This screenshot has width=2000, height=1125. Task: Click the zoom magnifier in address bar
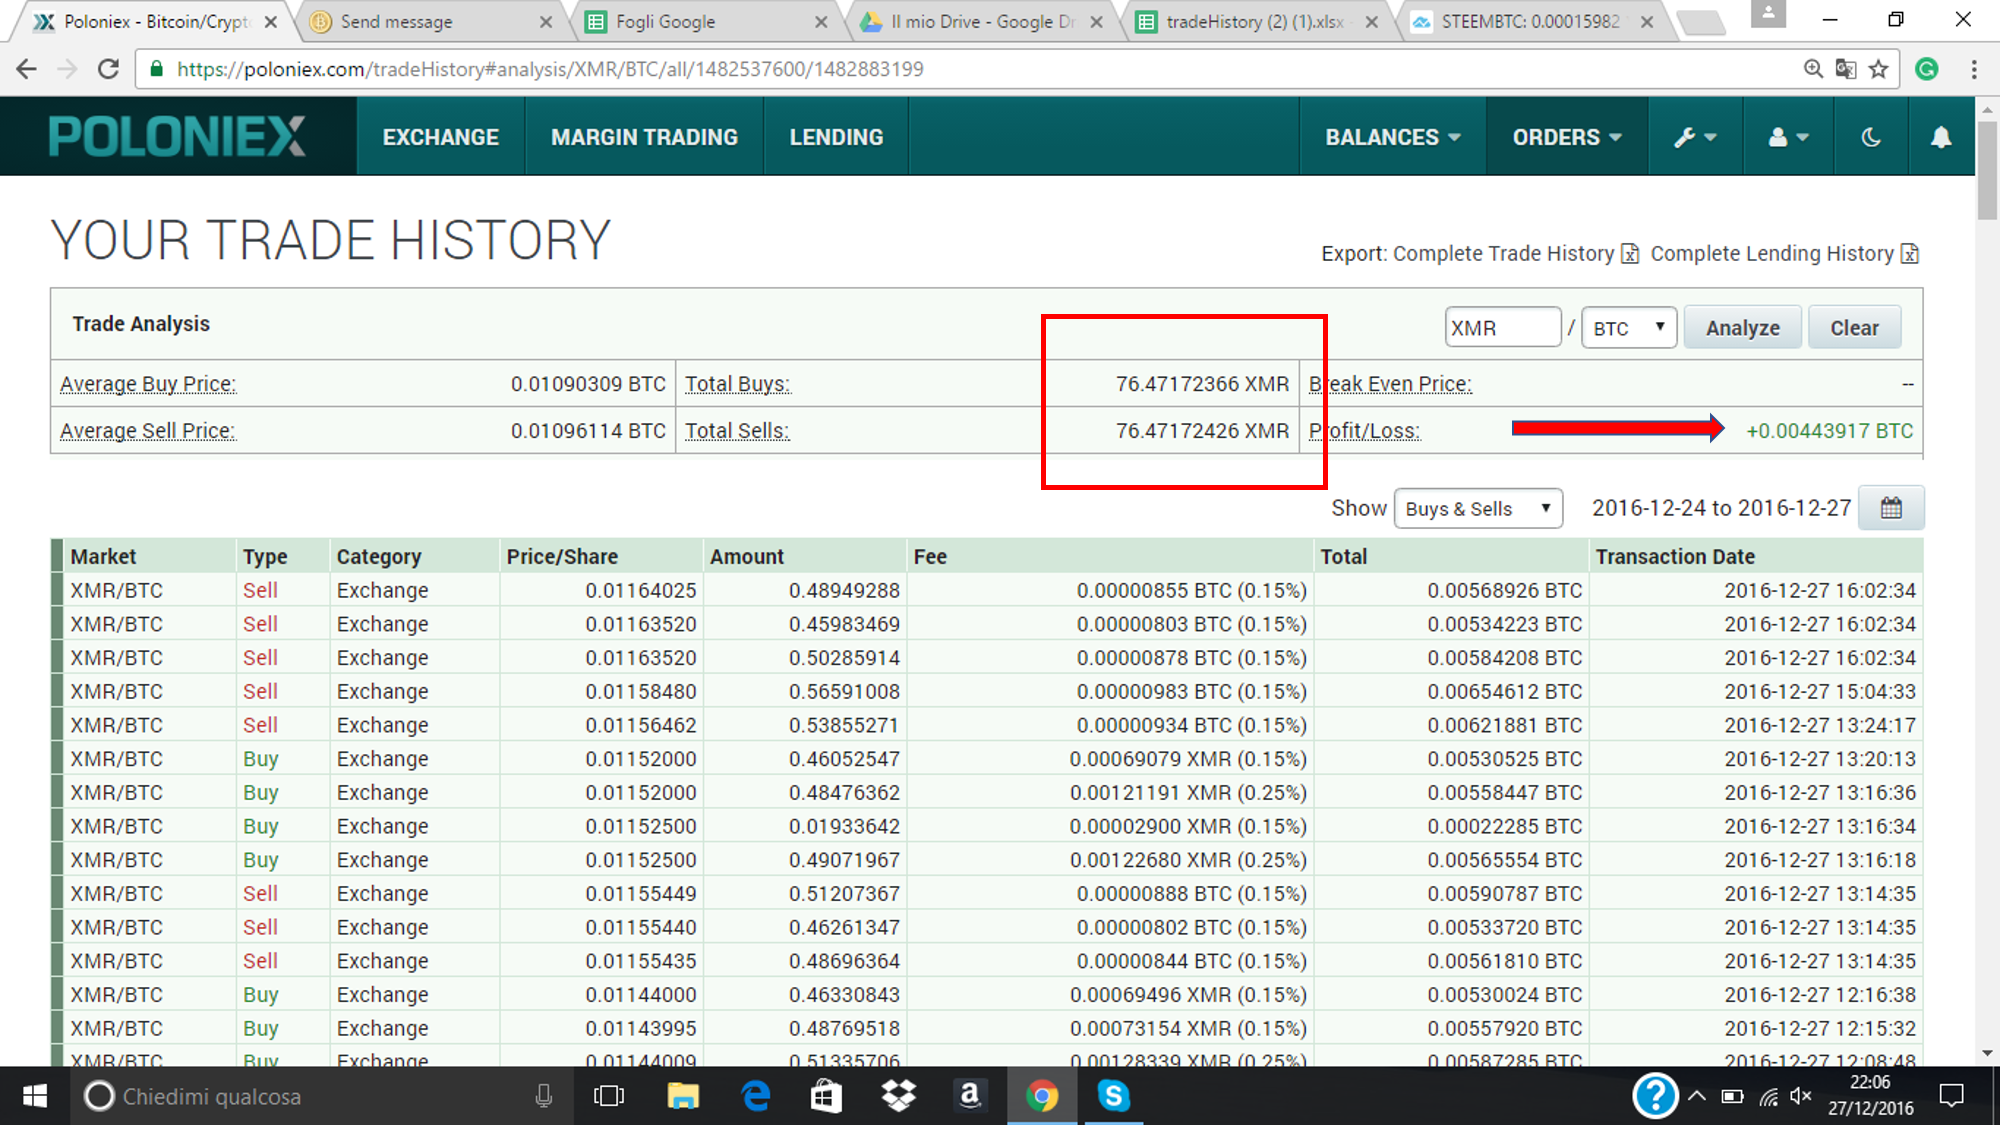click(1813, 69)
